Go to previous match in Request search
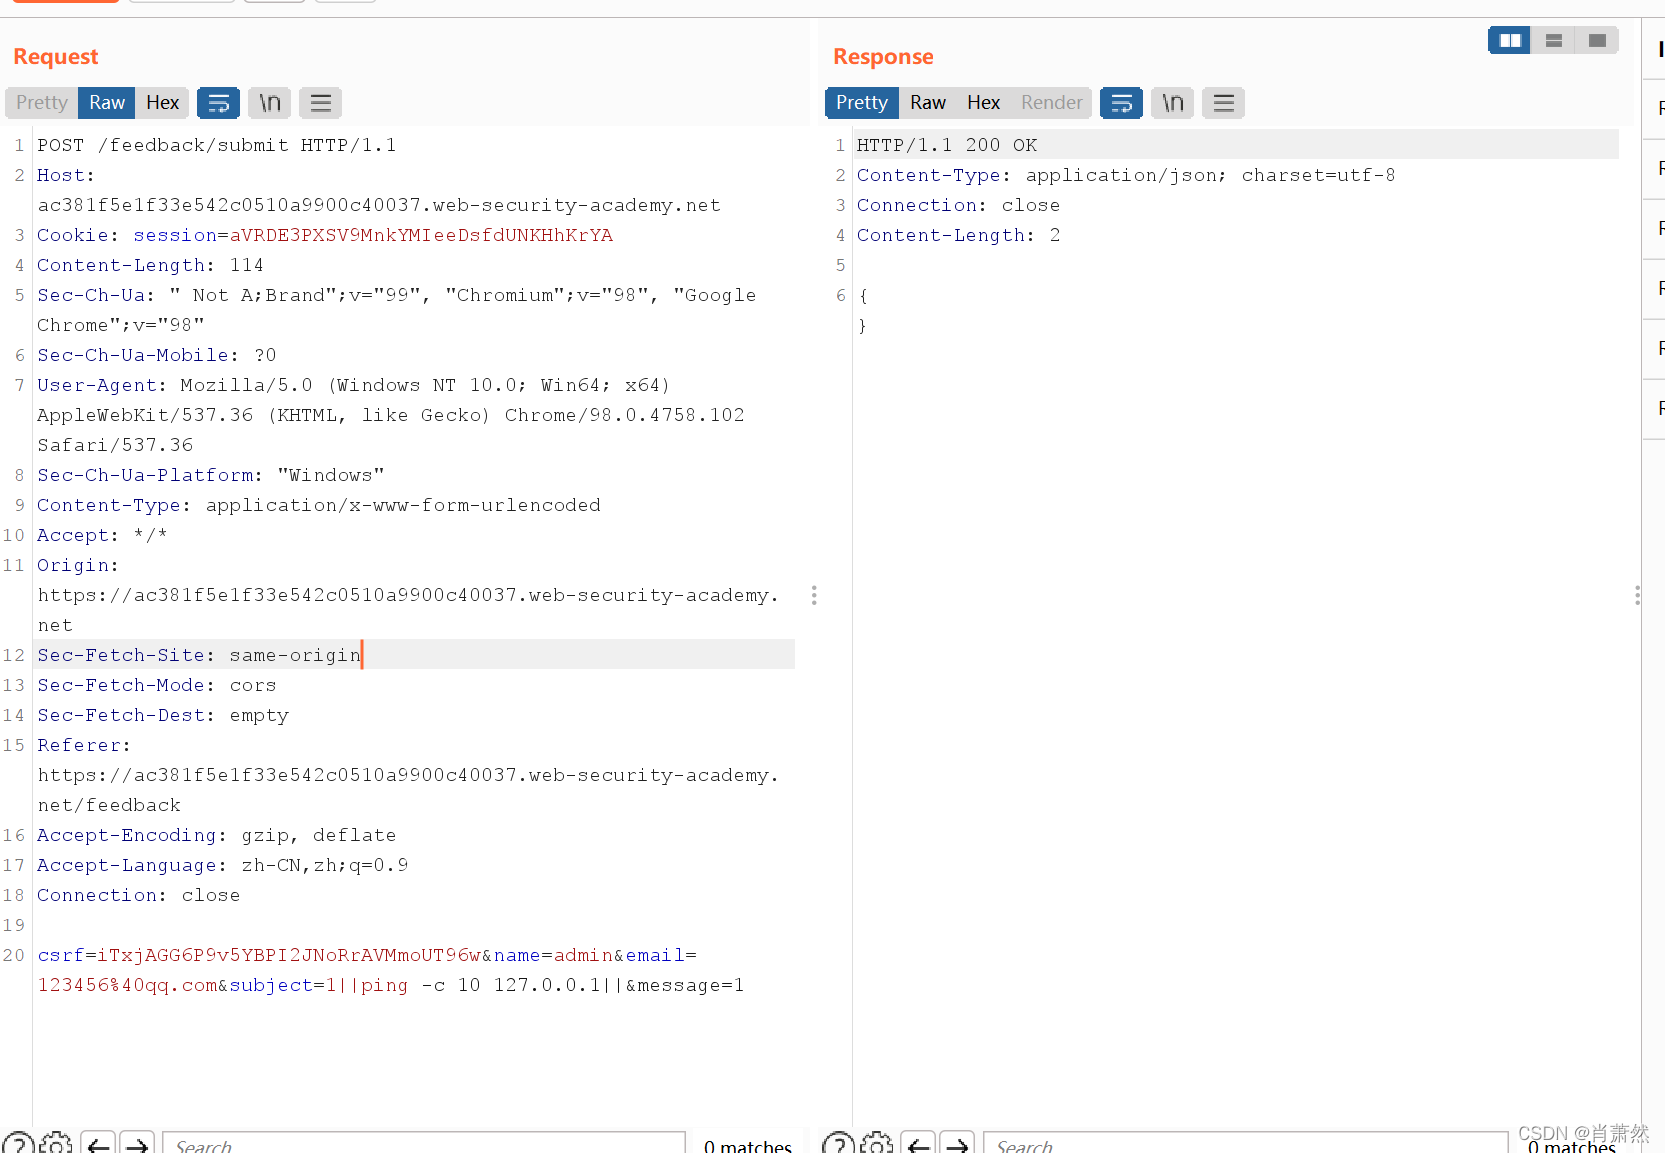 [x=98, y=1144]
